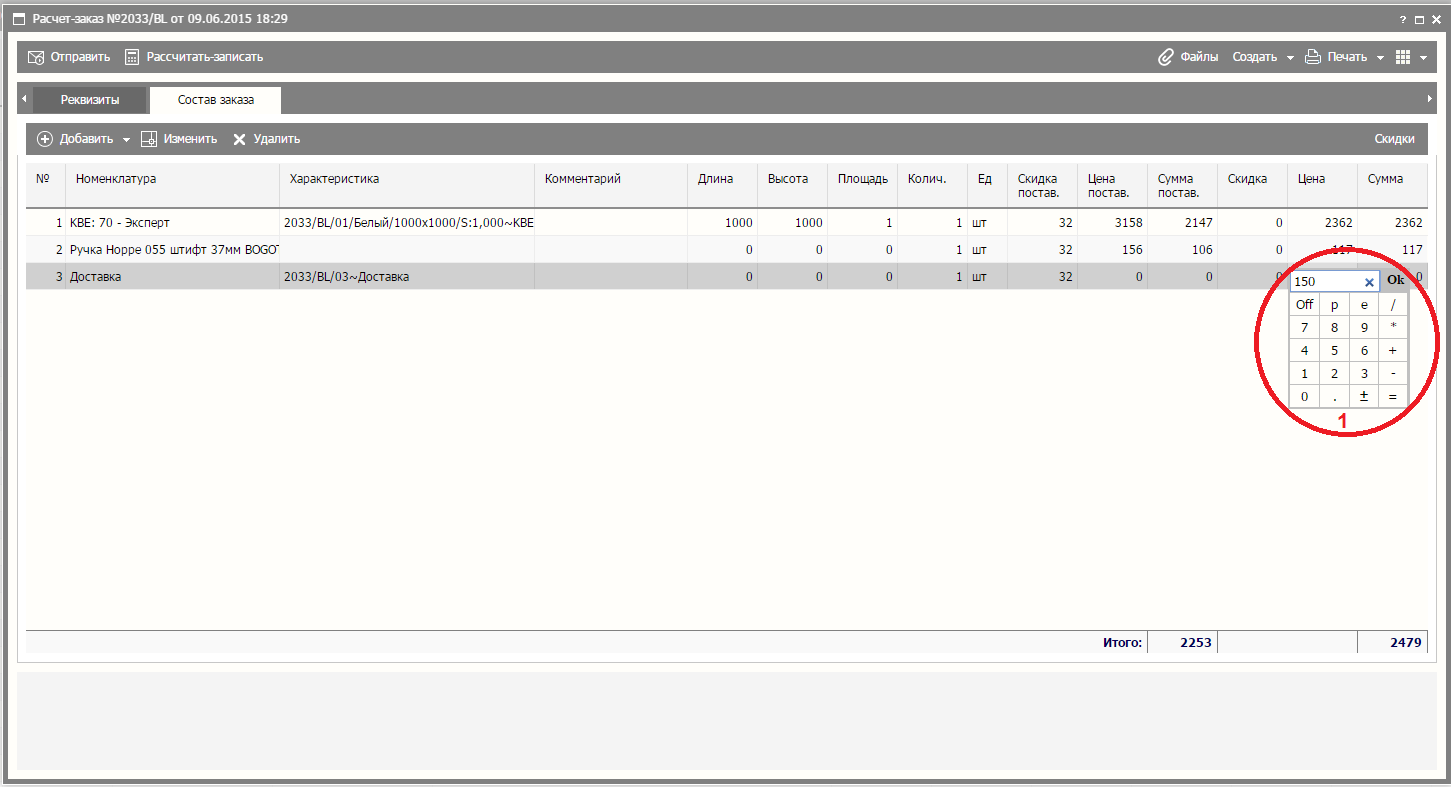
Task: Expand the Создать dropdown arrow
Action: point(1290,58)
